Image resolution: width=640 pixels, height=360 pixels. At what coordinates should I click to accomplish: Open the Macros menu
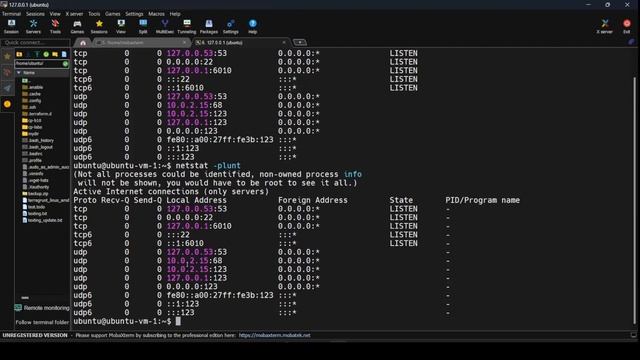pyautogui.click(x=156, y=14)
